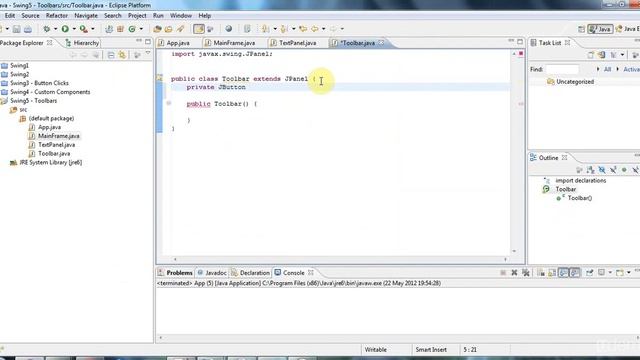Go Back to previous location arrow
Viewport: 640px width, 360px height.
click(x=315, y=29)
